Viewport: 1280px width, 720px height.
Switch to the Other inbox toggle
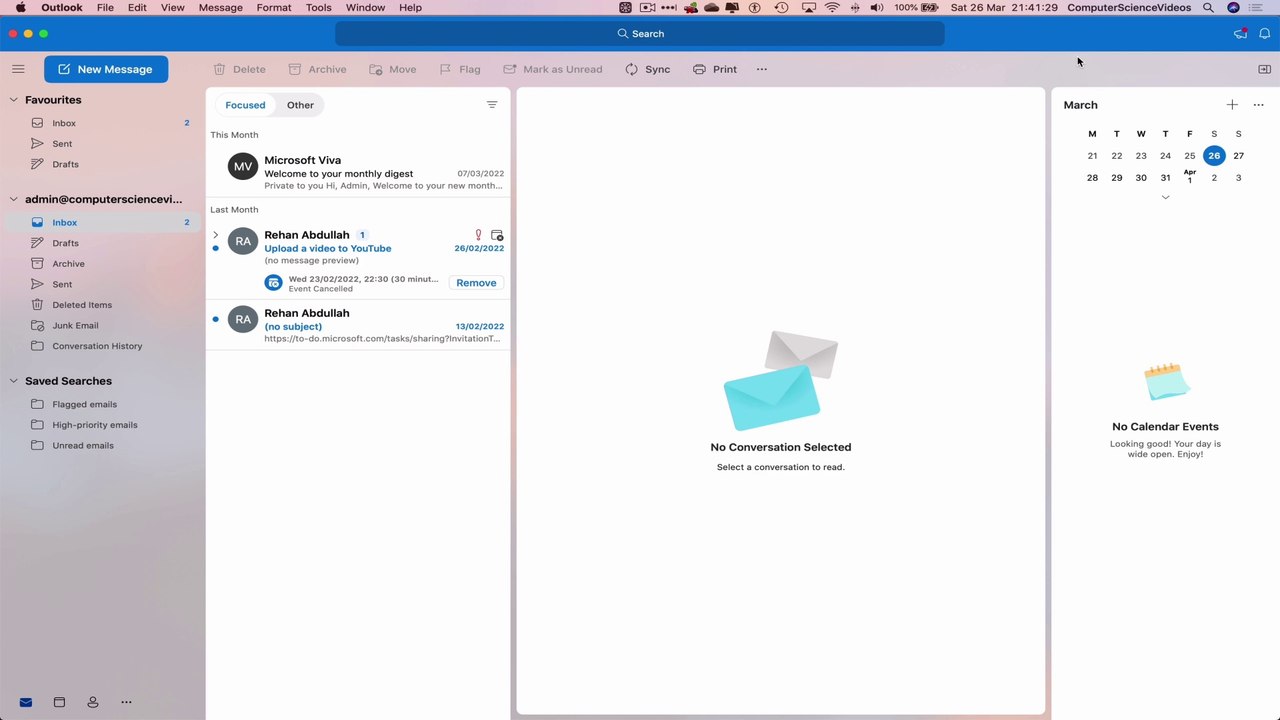300,105
